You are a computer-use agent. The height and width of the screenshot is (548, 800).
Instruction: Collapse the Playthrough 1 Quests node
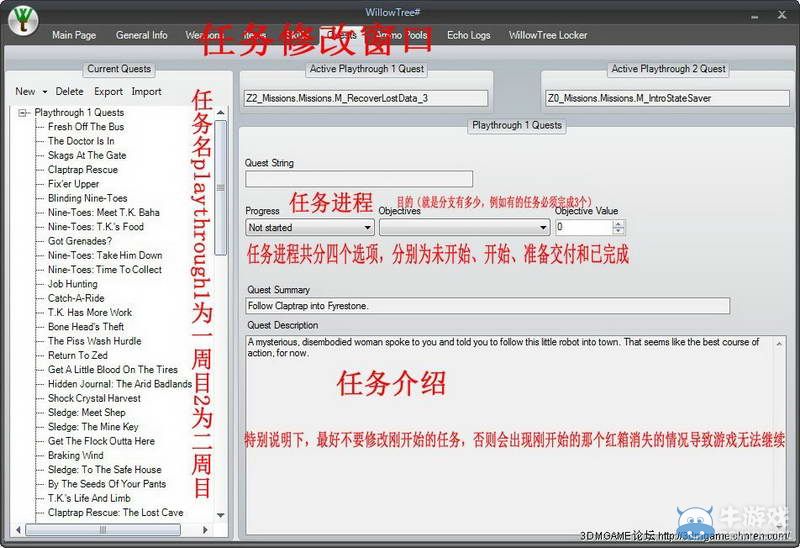click(x=22, y=113)
